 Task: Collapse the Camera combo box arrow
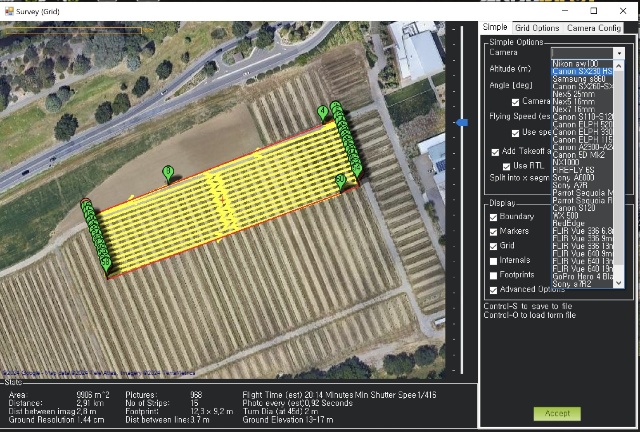(x=618, y=52)
